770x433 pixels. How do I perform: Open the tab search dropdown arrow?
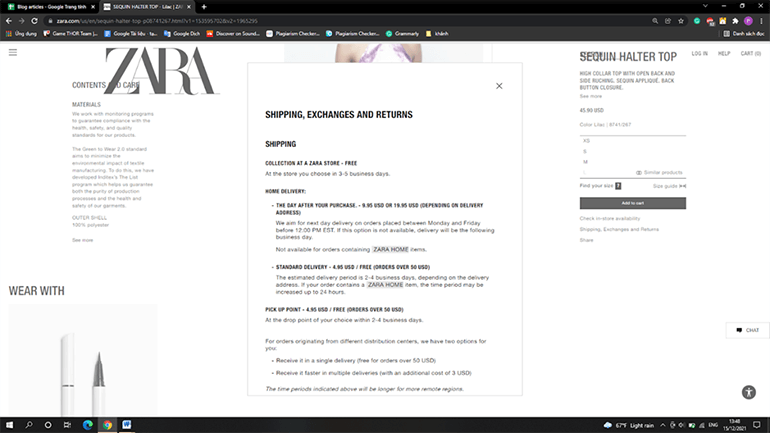705,6
